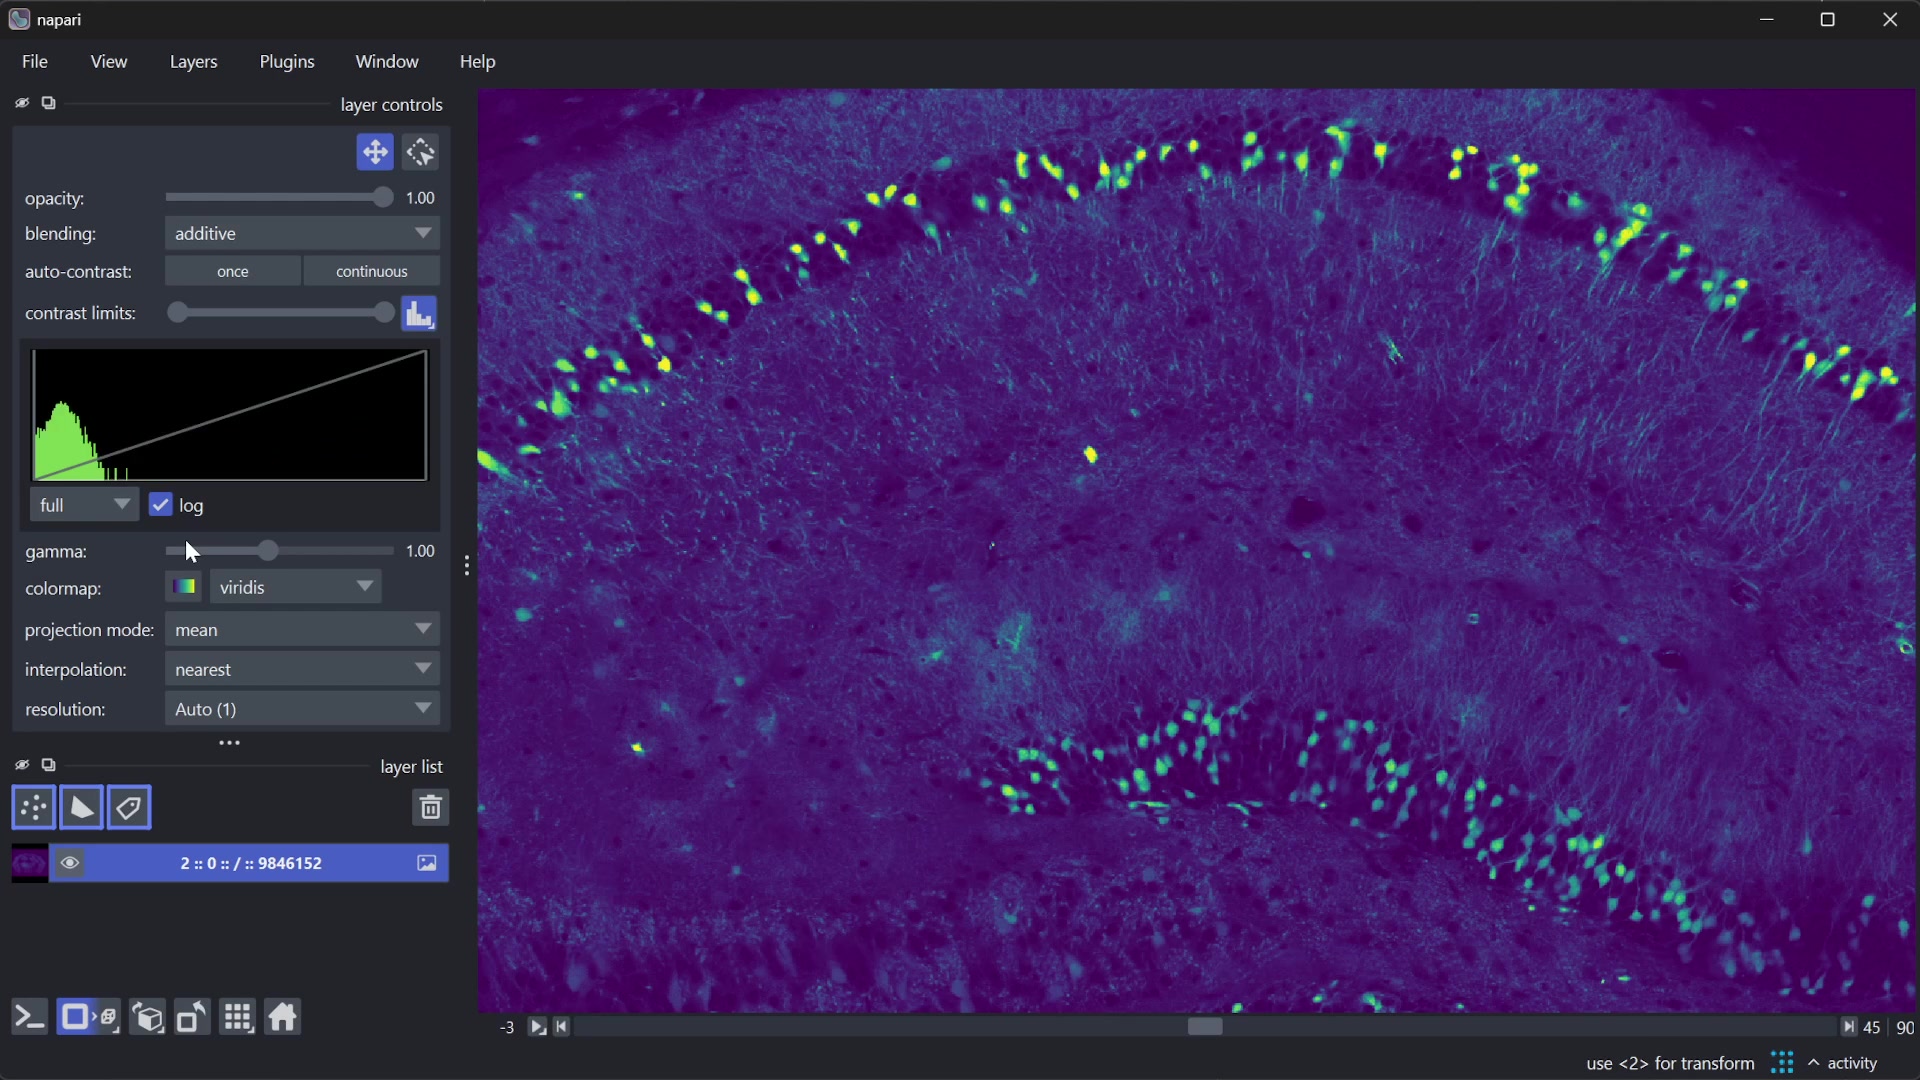The image size is (1920, 1080).
Task: Open the Plugins menu
Action: 287,62
